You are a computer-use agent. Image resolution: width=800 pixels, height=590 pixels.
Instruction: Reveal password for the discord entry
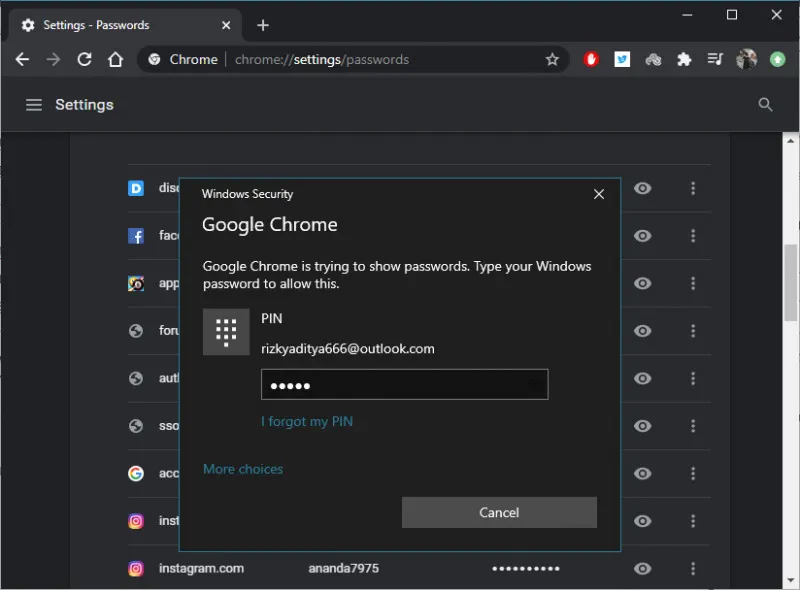tap(643, 188)
